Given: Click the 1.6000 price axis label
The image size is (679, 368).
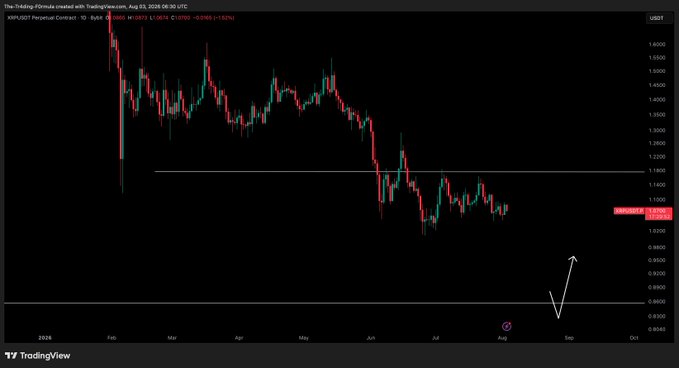Looking at the screenshot, I should click(657, 44).
